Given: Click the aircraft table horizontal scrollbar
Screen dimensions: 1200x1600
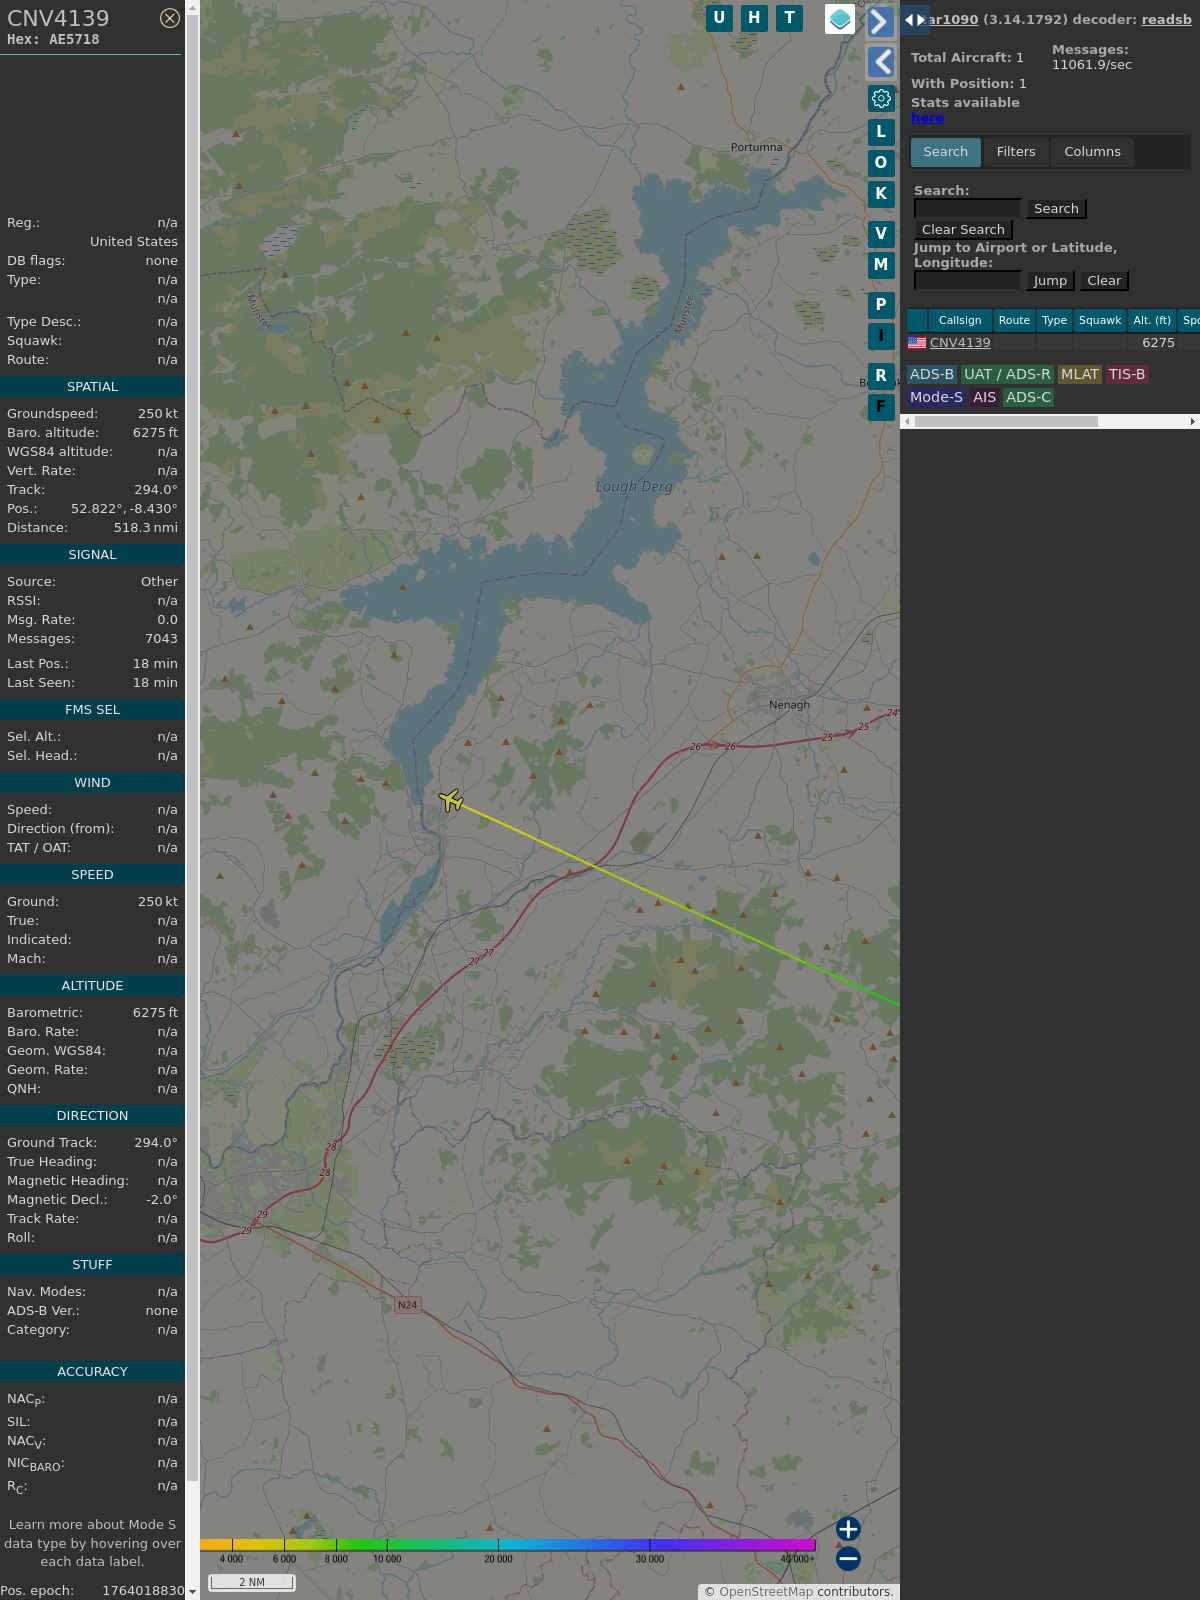Looking at the screenshot, I should (x=1006, y=421).
